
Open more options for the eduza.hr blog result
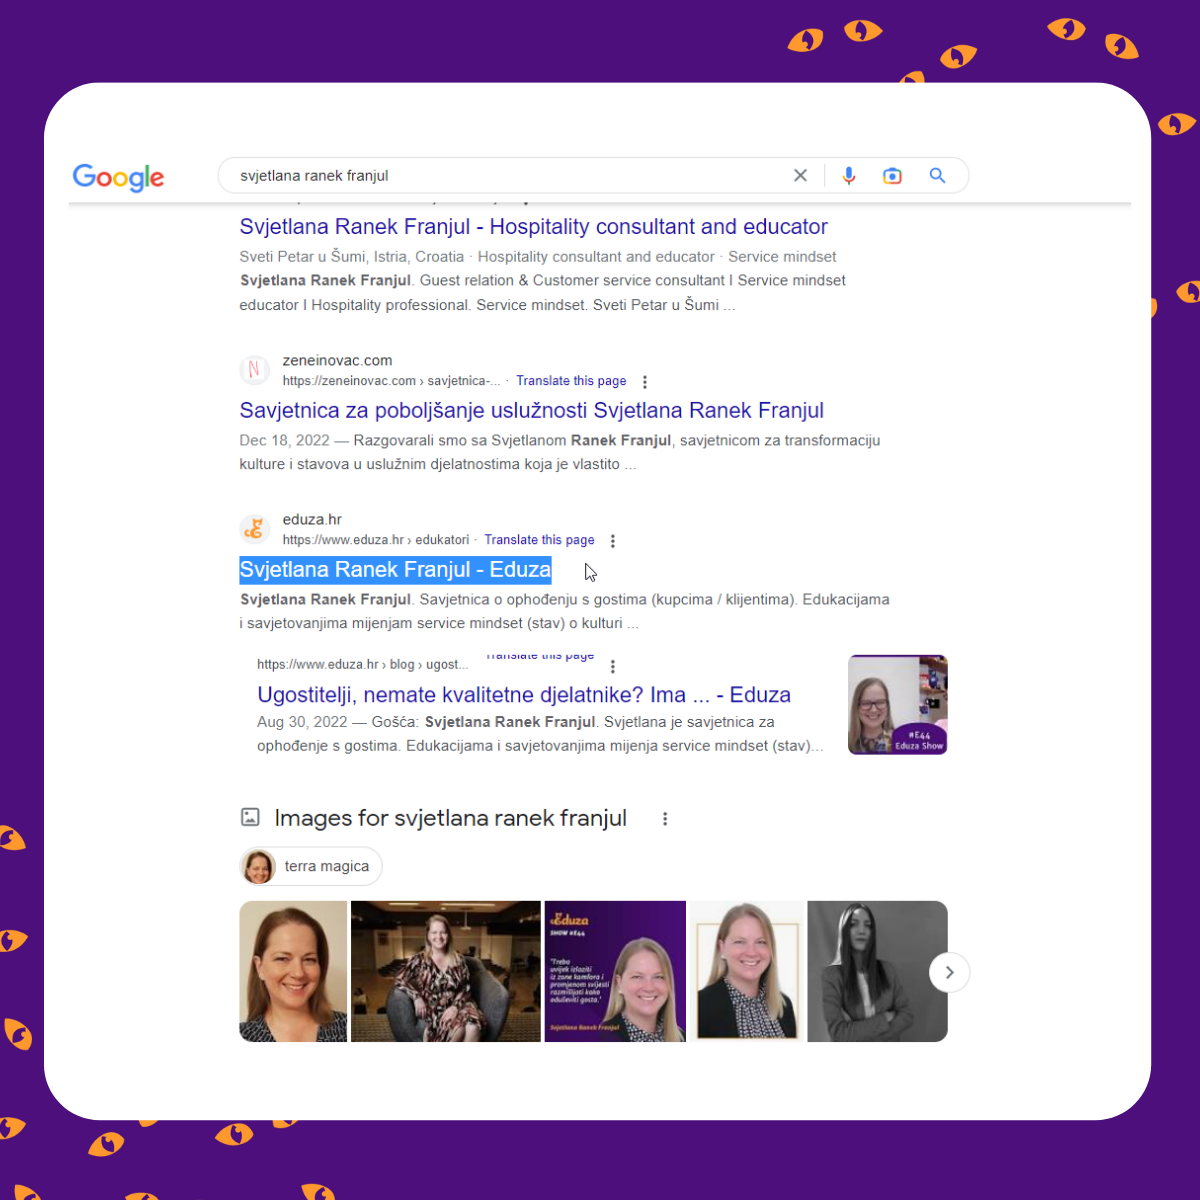[613, 666]
